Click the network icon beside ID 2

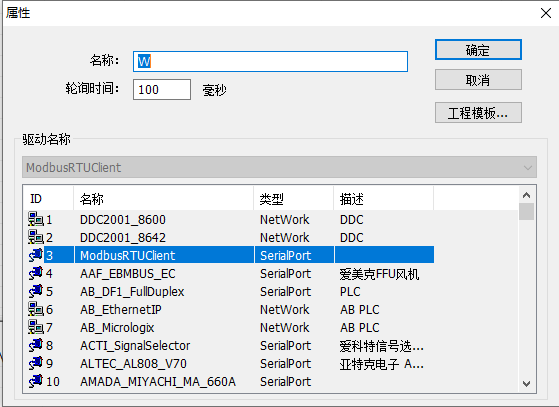(x=36, y=237)
